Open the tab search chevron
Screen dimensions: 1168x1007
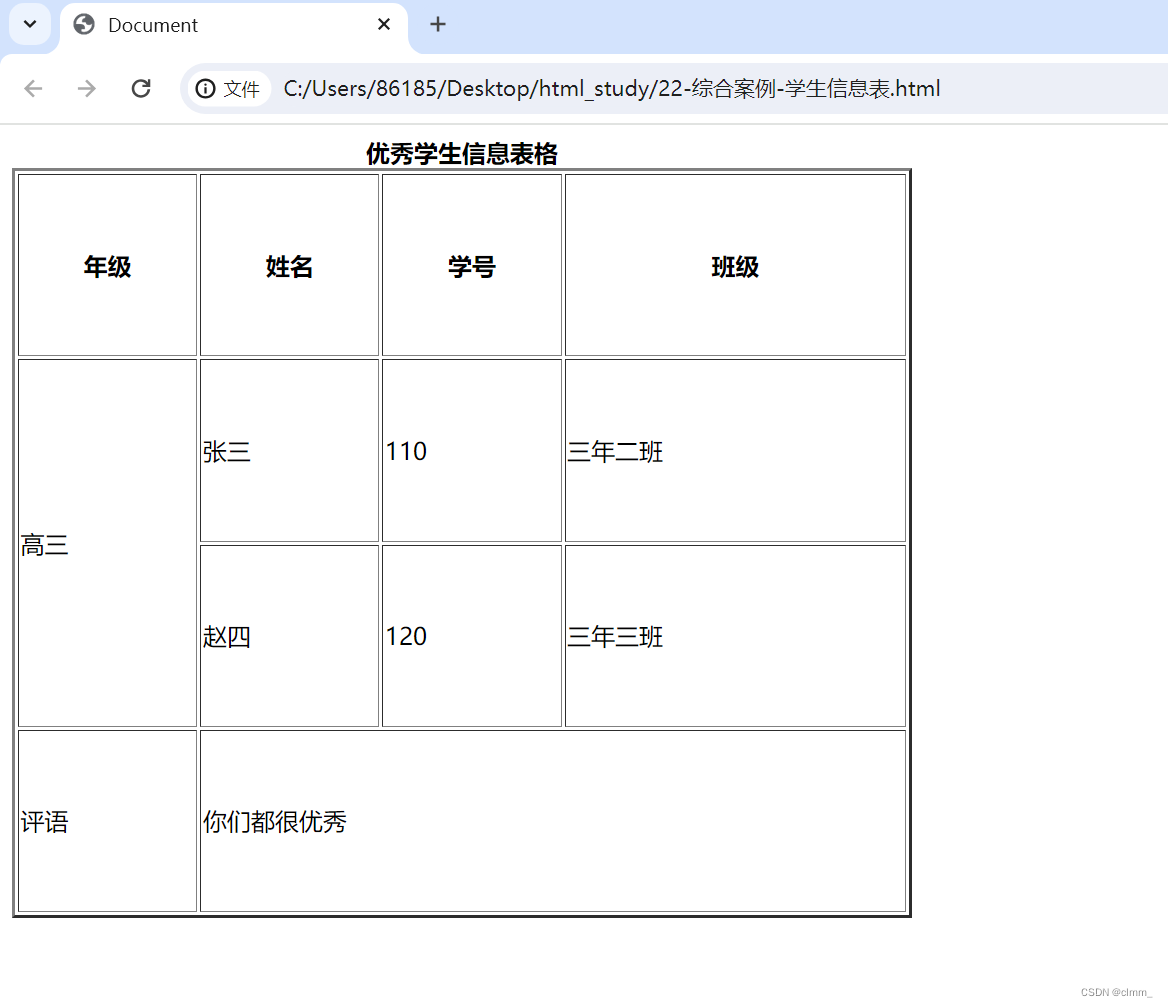[28, 24]
